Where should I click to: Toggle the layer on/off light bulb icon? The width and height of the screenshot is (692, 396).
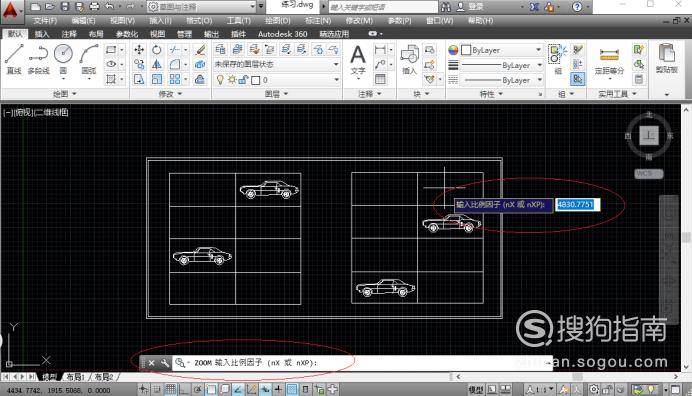tap(220, 80)
